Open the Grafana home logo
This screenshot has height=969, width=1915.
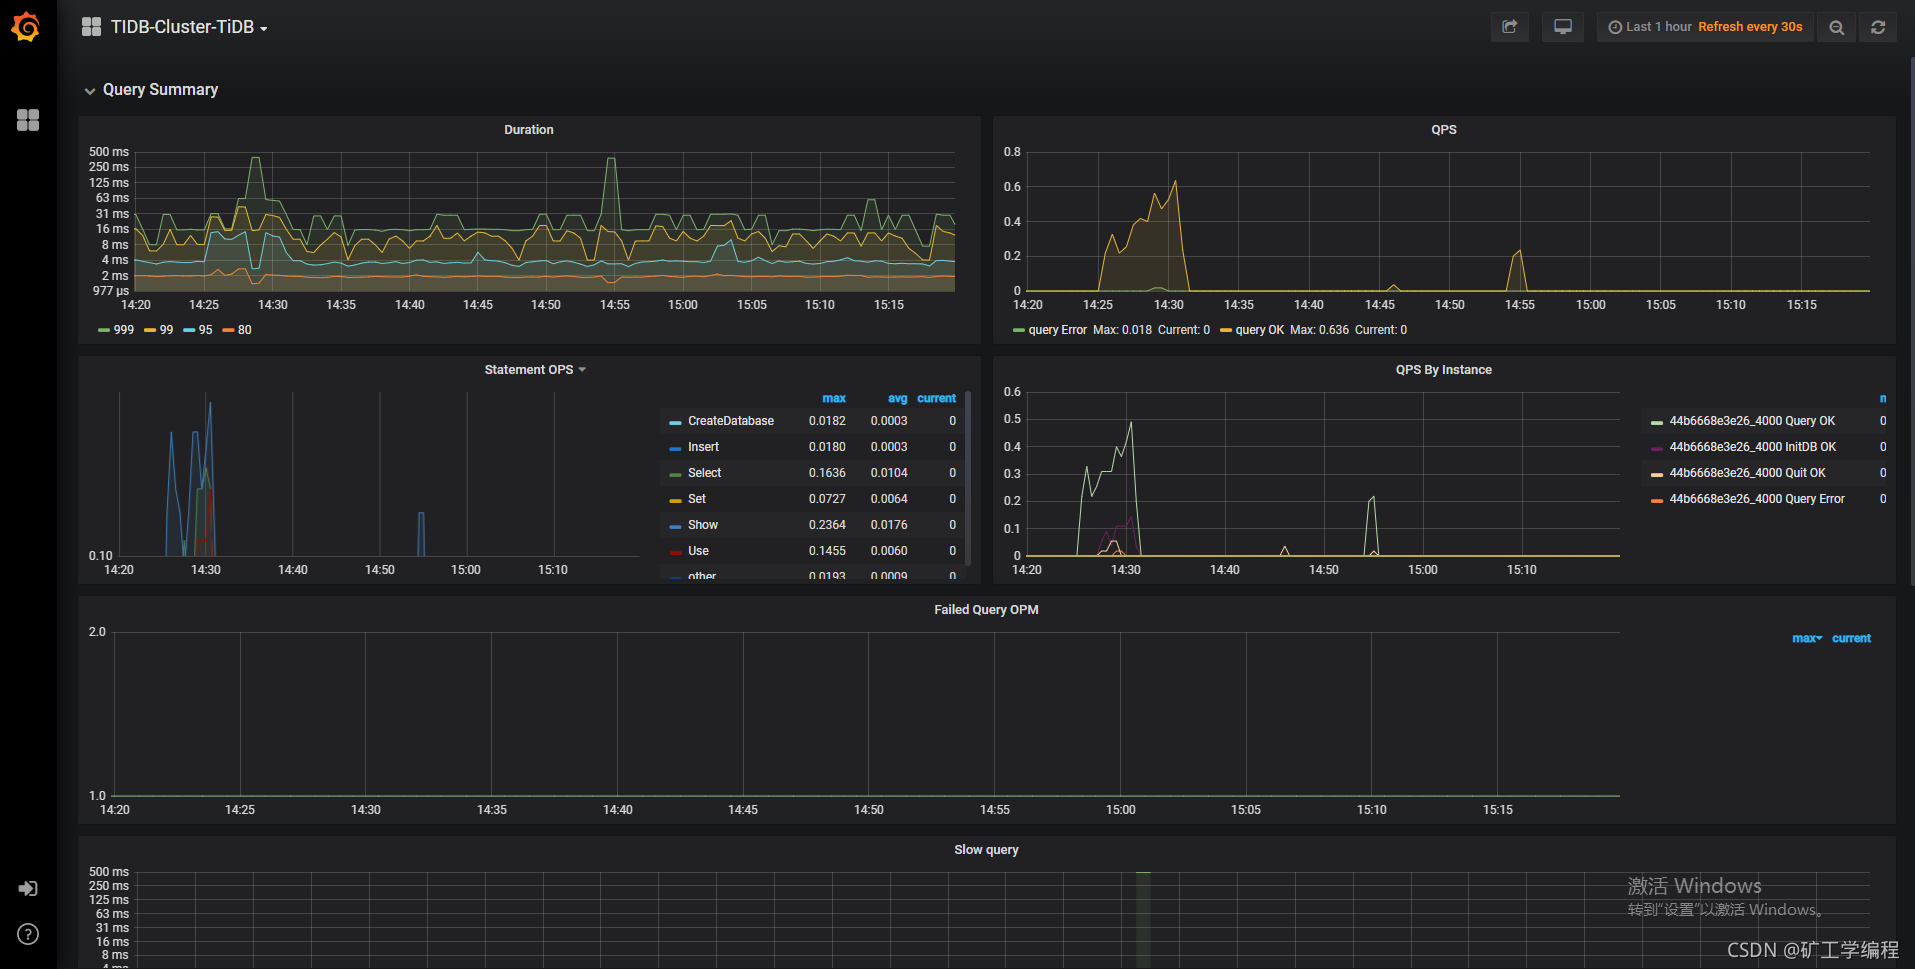point(26,27)
